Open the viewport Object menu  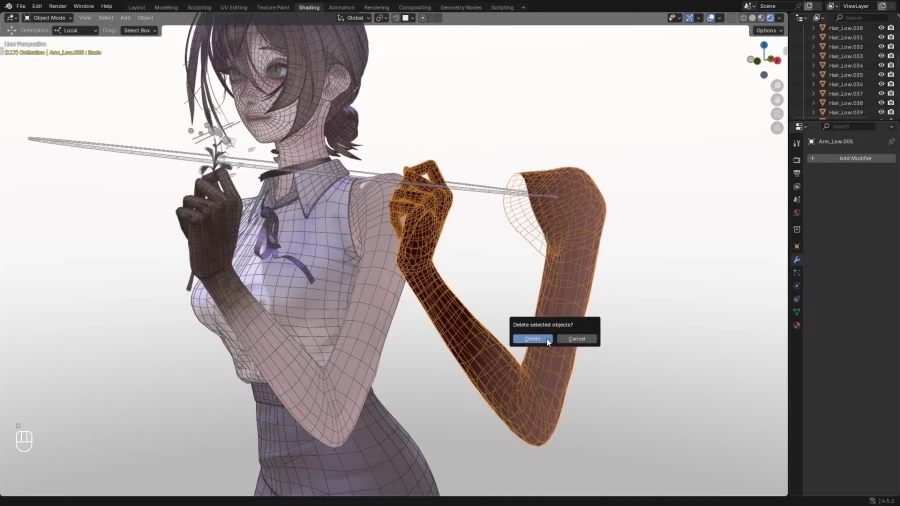tap(145, 18)
